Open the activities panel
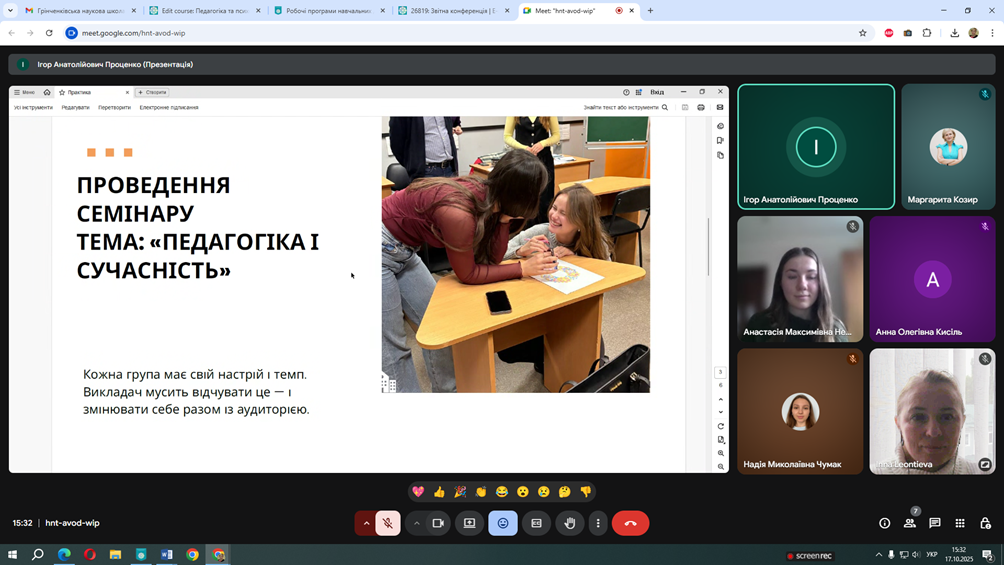Viewport: 1004px width, 565px height. (x=960, y=523)
